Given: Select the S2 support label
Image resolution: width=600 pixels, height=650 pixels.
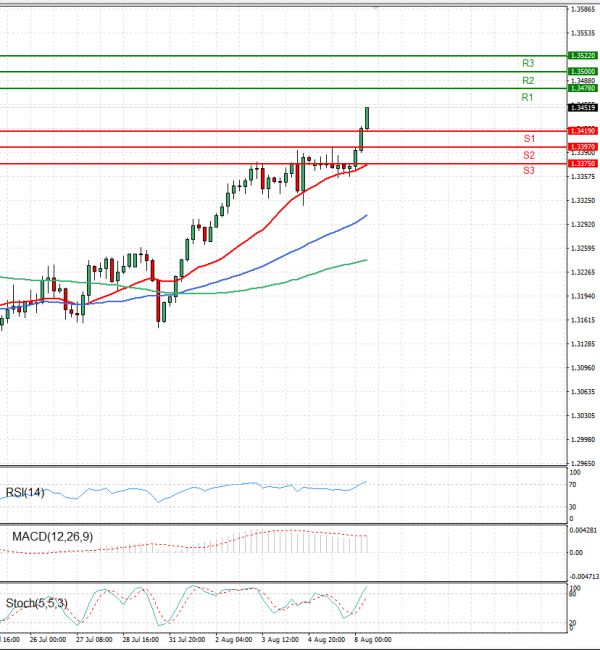Looking at the screenshot, I should (x=529, y=155).
